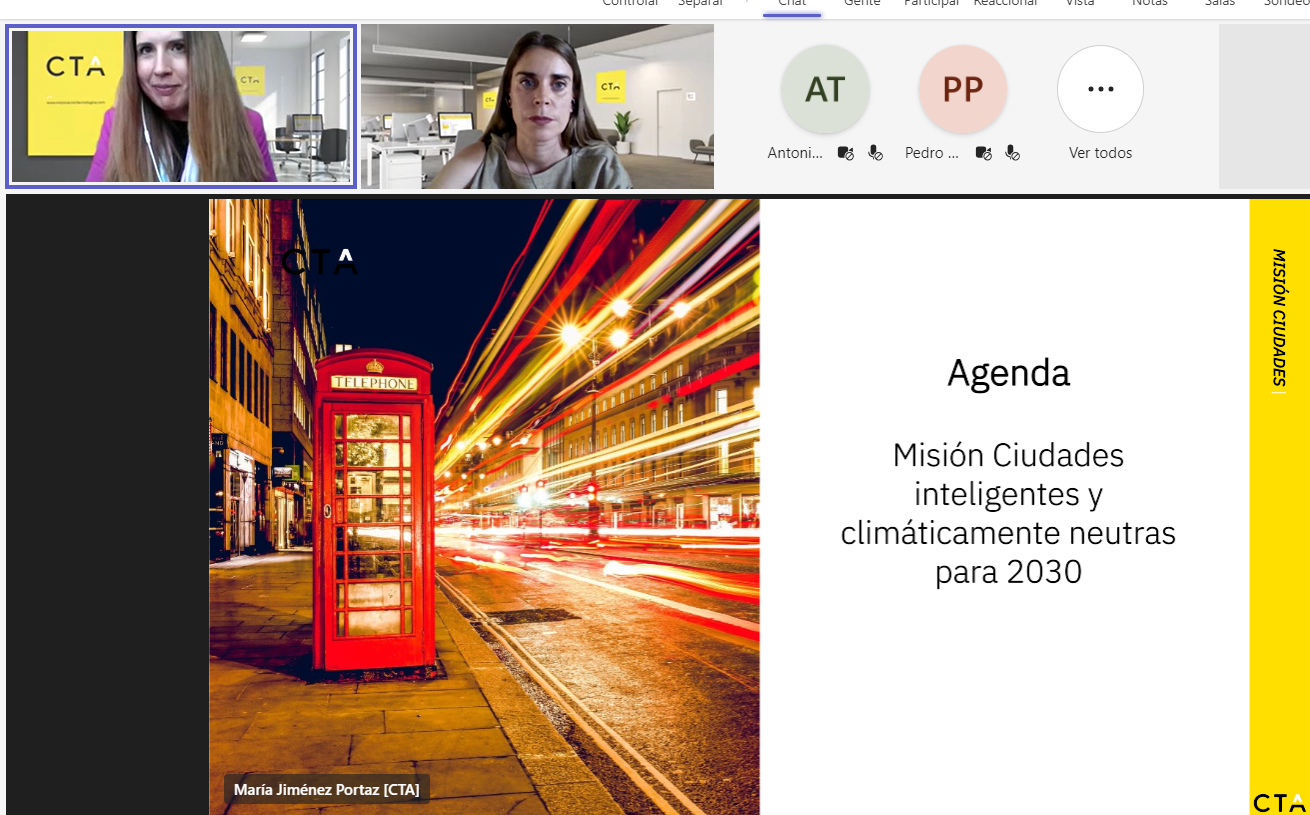
Task: Click the 'Ver todos' label
Action: [1100, 153]
